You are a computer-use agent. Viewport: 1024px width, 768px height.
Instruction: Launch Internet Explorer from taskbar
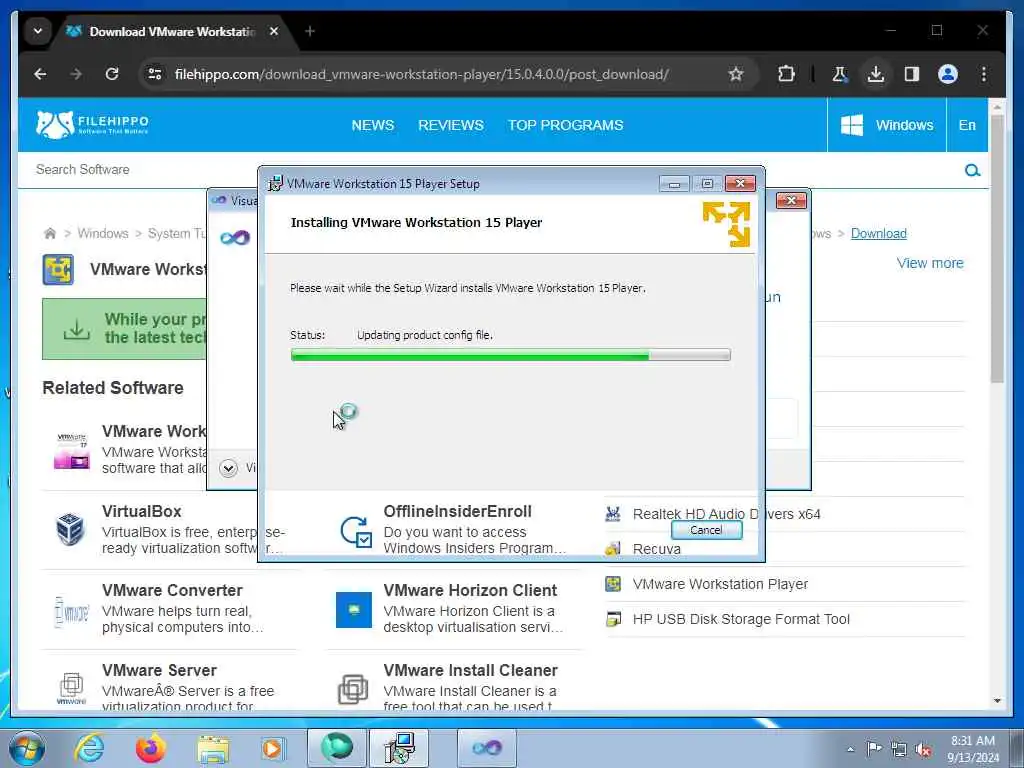89,748
